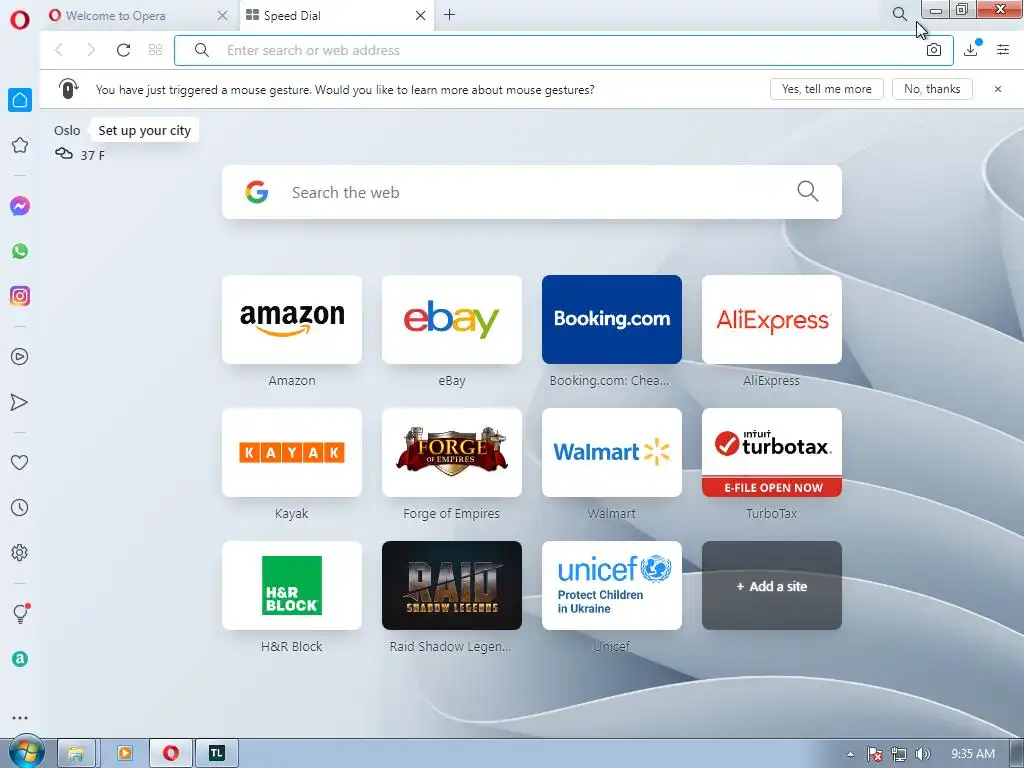Click the Google search magnifier icon
This screenshot has height=768, width=1024.
pos(808,191)
